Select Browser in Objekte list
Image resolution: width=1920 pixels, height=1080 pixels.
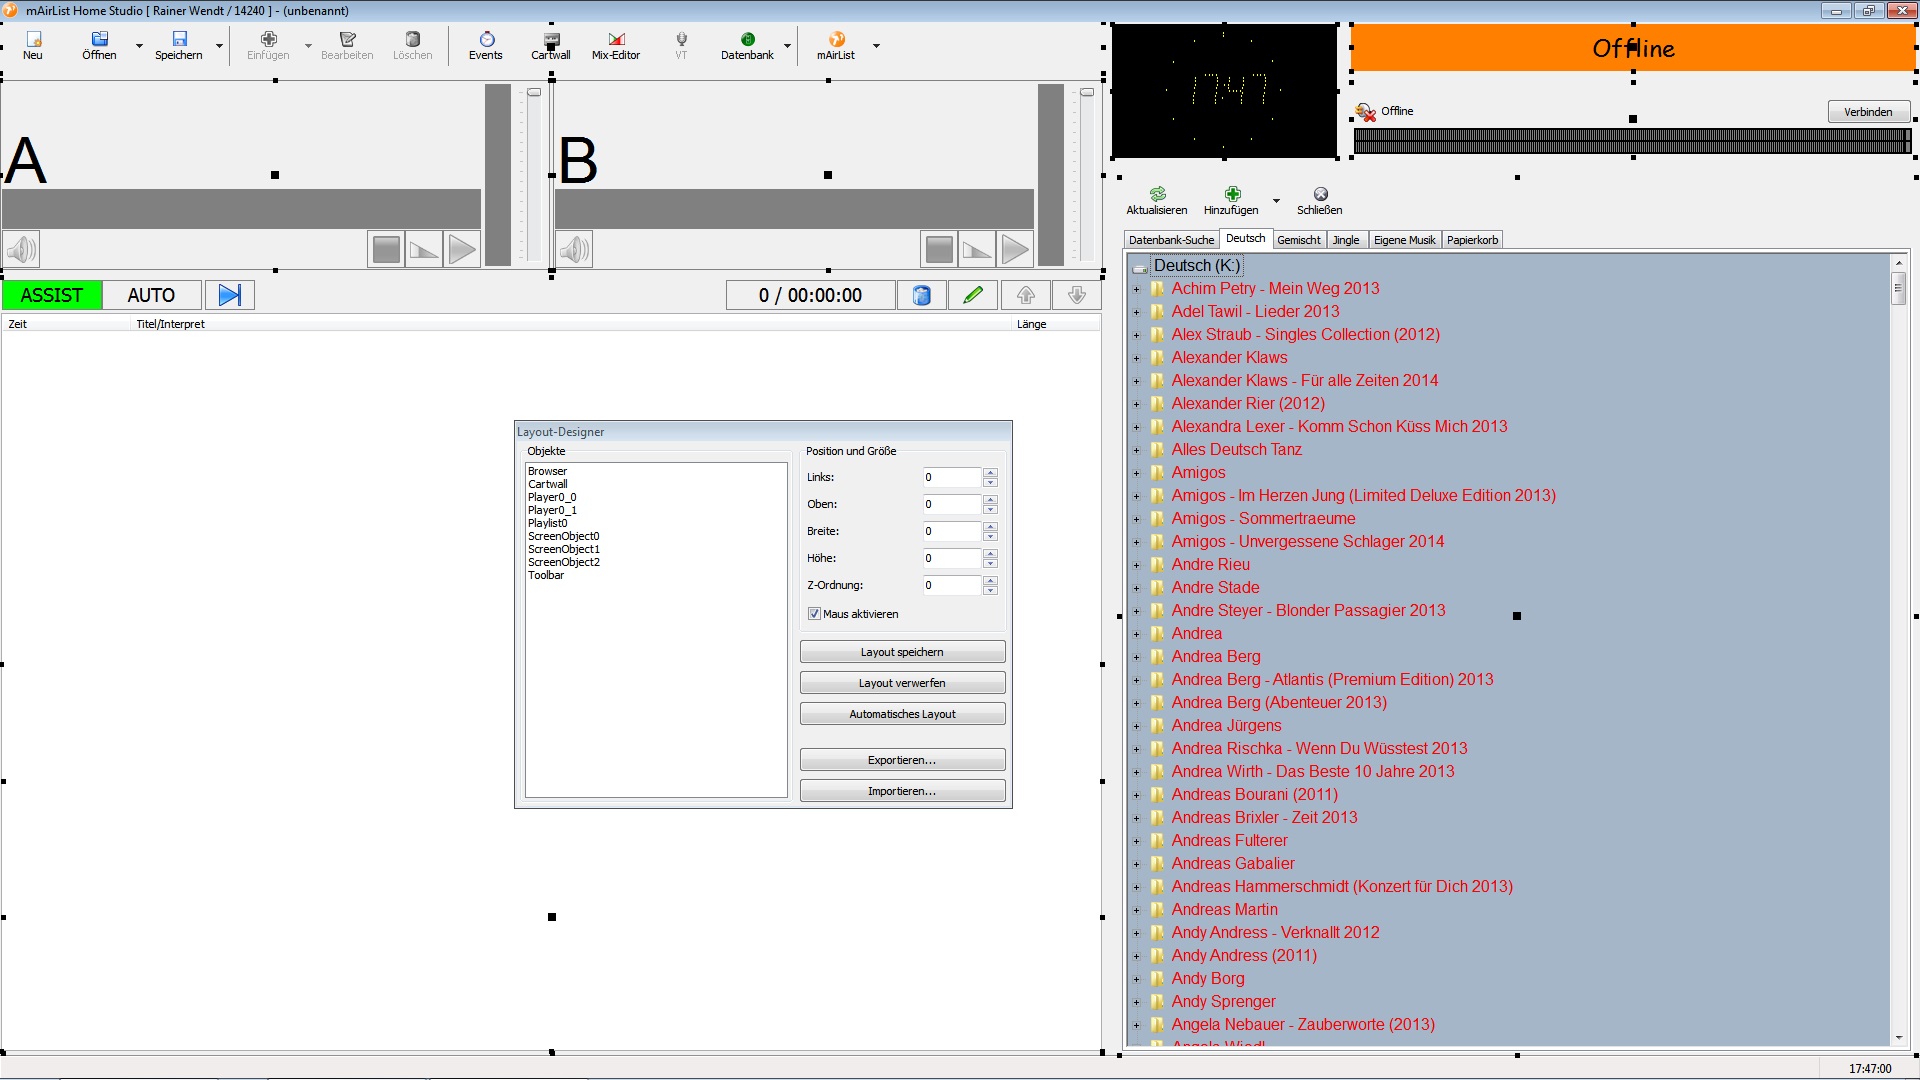coord(547,471)
